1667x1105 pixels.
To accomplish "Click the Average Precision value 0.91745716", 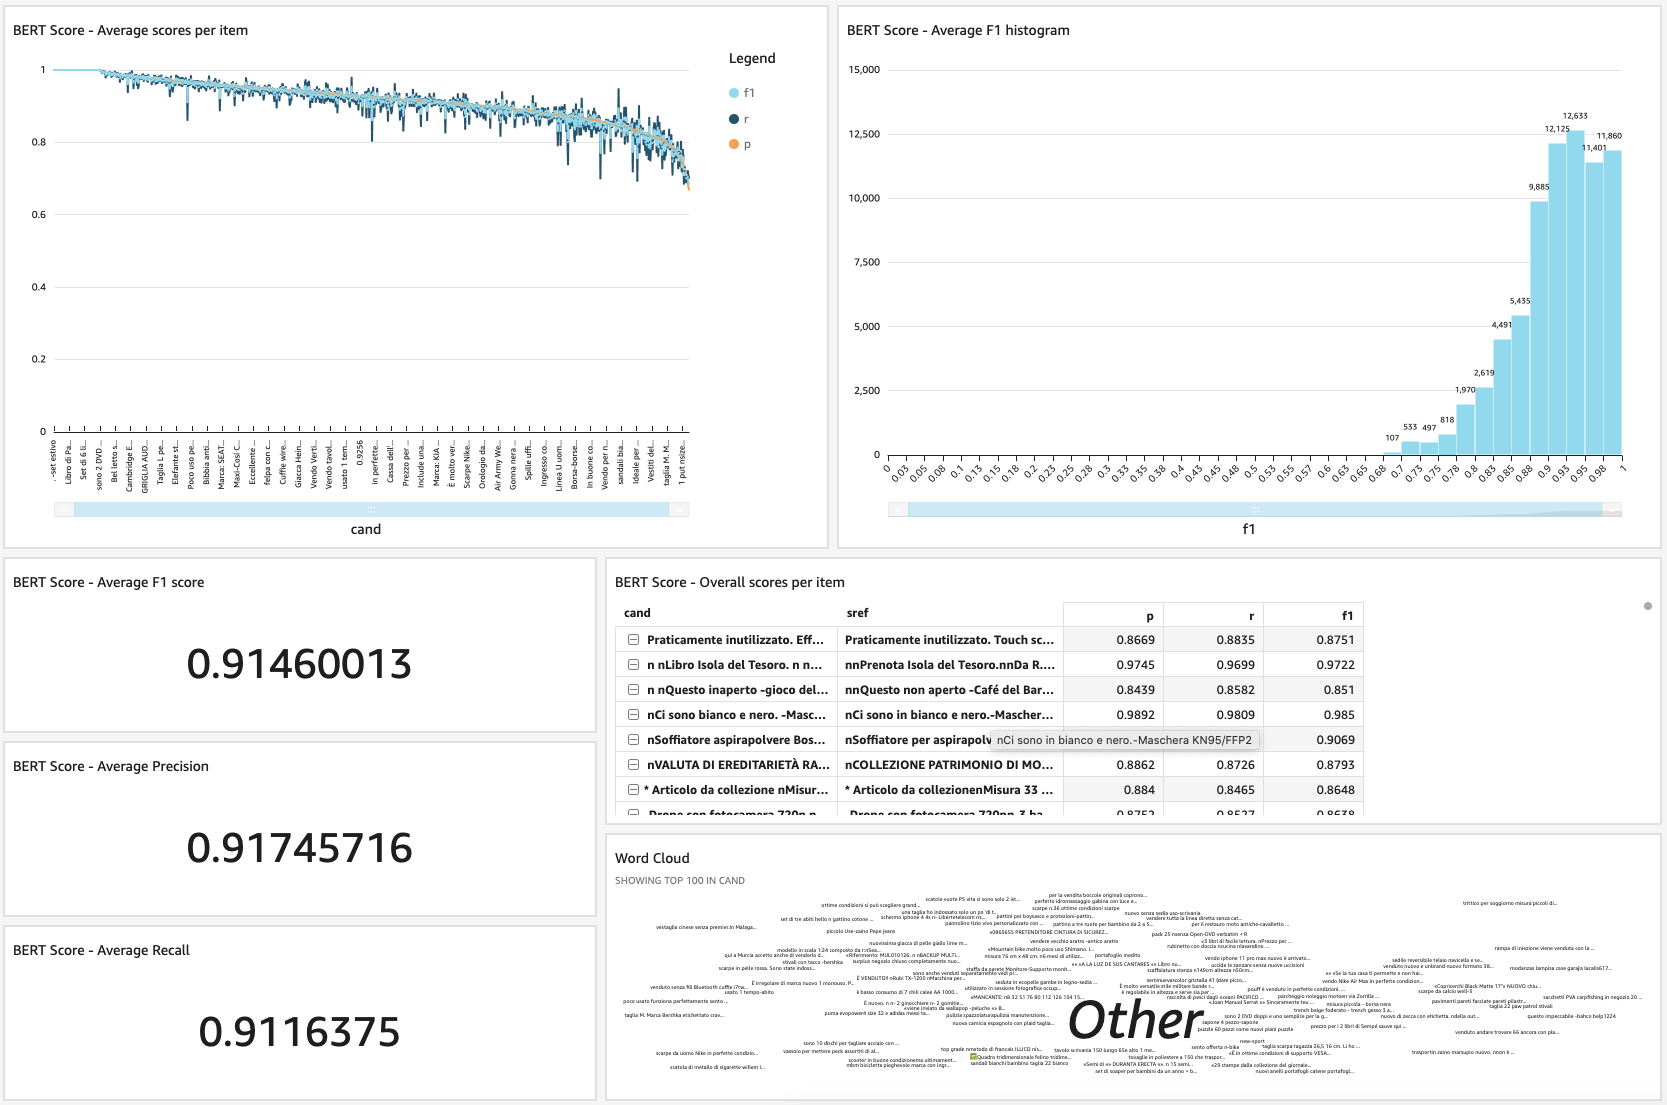I will [299, 848].
